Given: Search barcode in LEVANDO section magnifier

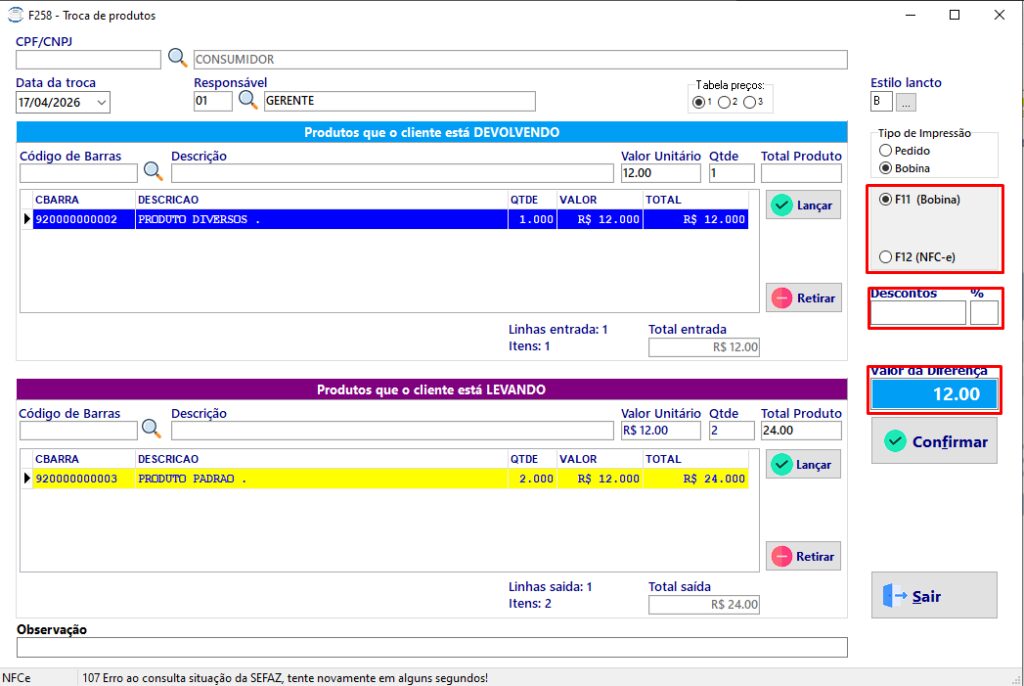Looking at the screenshot, I should pos(151,429).
